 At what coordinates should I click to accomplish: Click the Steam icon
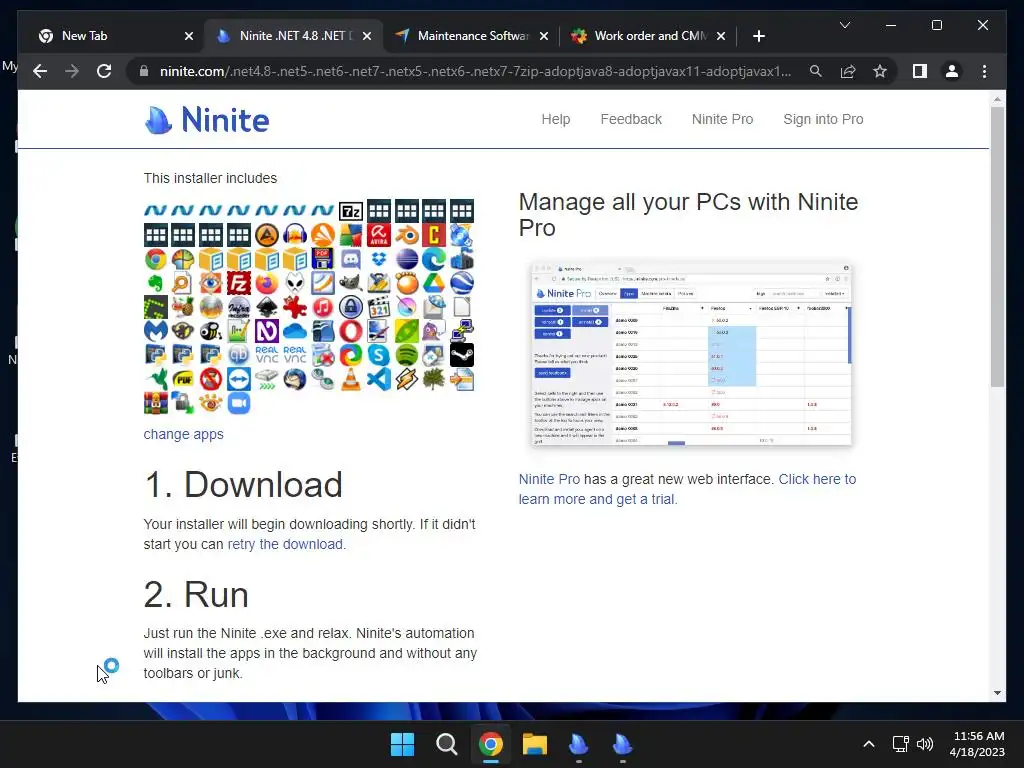(x=462, y=355)
